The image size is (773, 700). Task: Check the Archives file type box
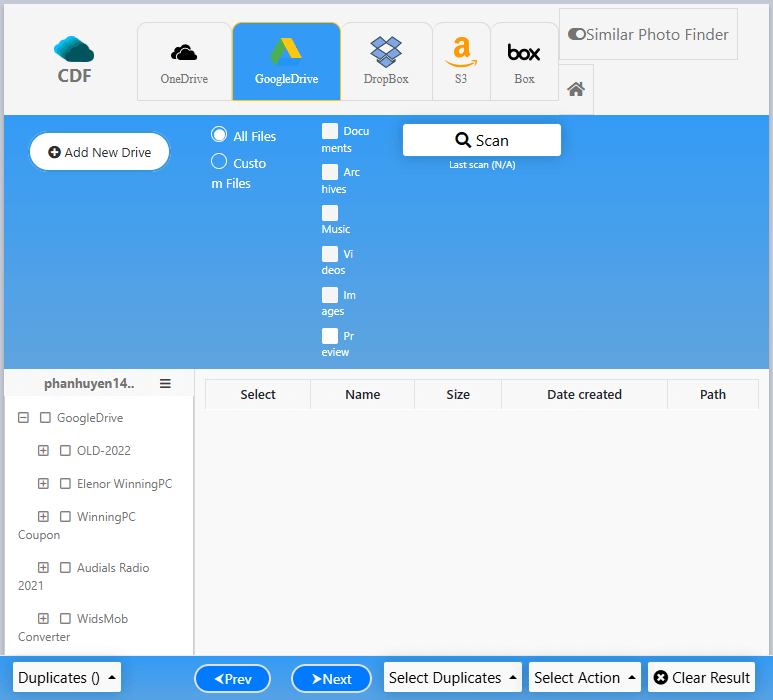tap(330, 172)
